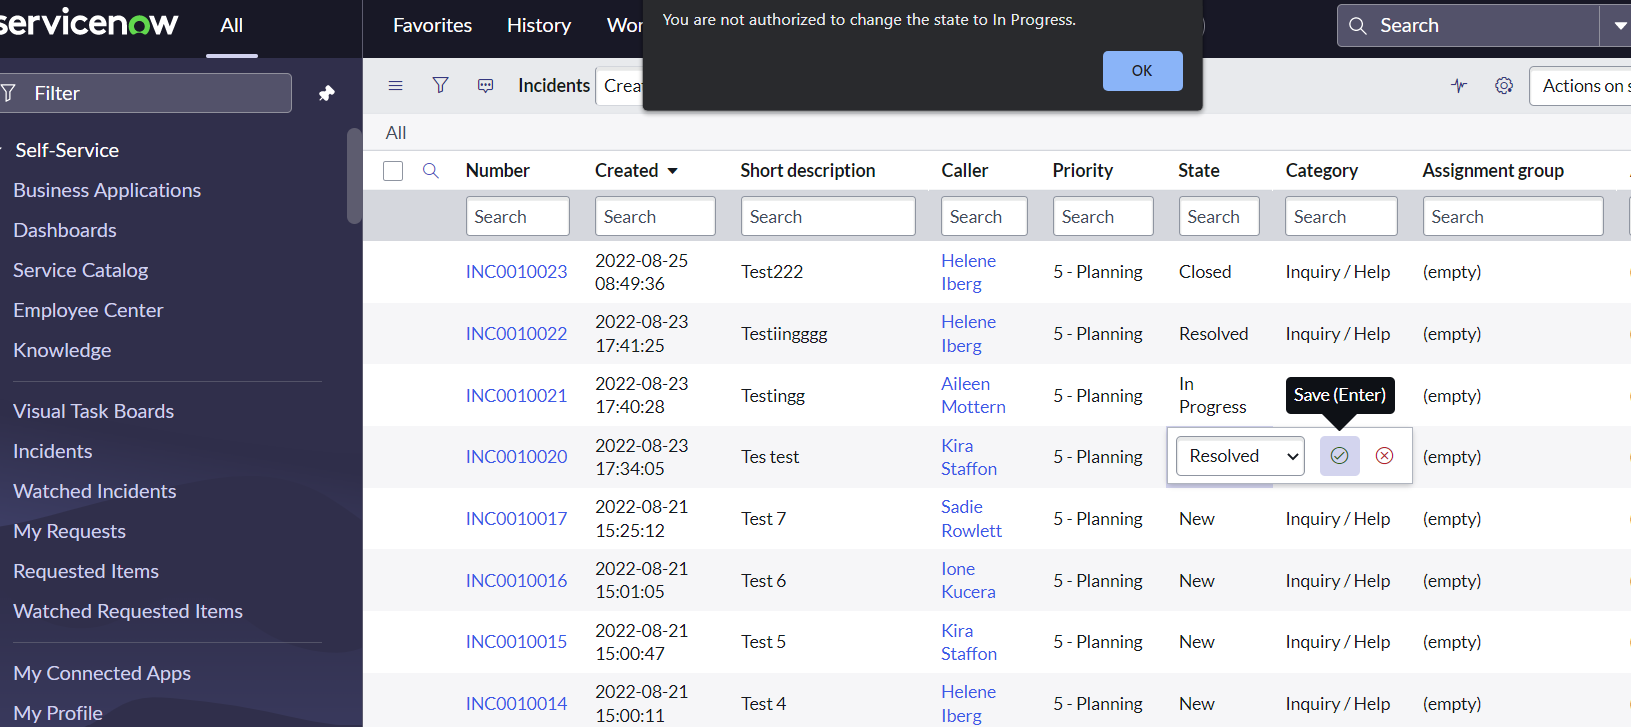
Task: Click OK in the authorization alert
Action: (1142, 71)
